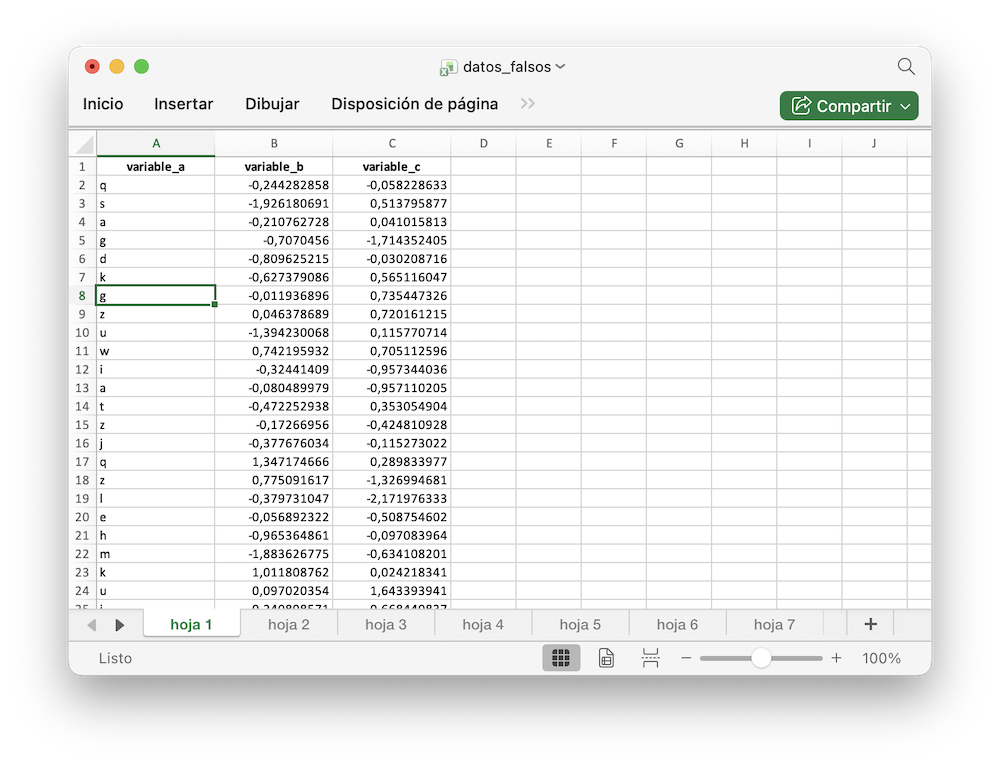
Task: Add a new sheet with plus button
Action: pyautogui.click(x=870, y=624)
